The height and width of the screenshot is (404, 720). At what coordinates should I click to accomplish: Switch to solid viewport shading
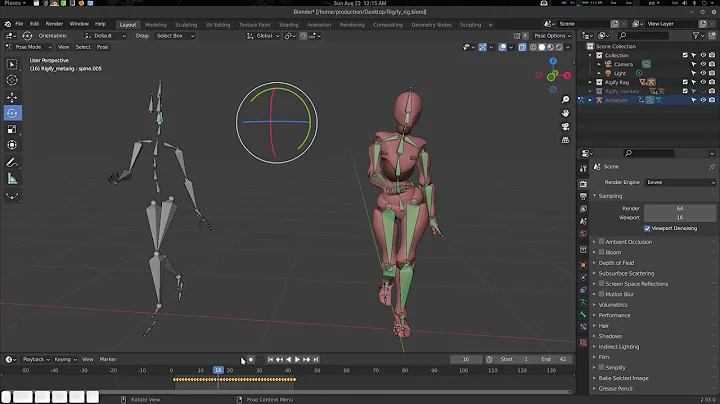(x=542, y=47)
